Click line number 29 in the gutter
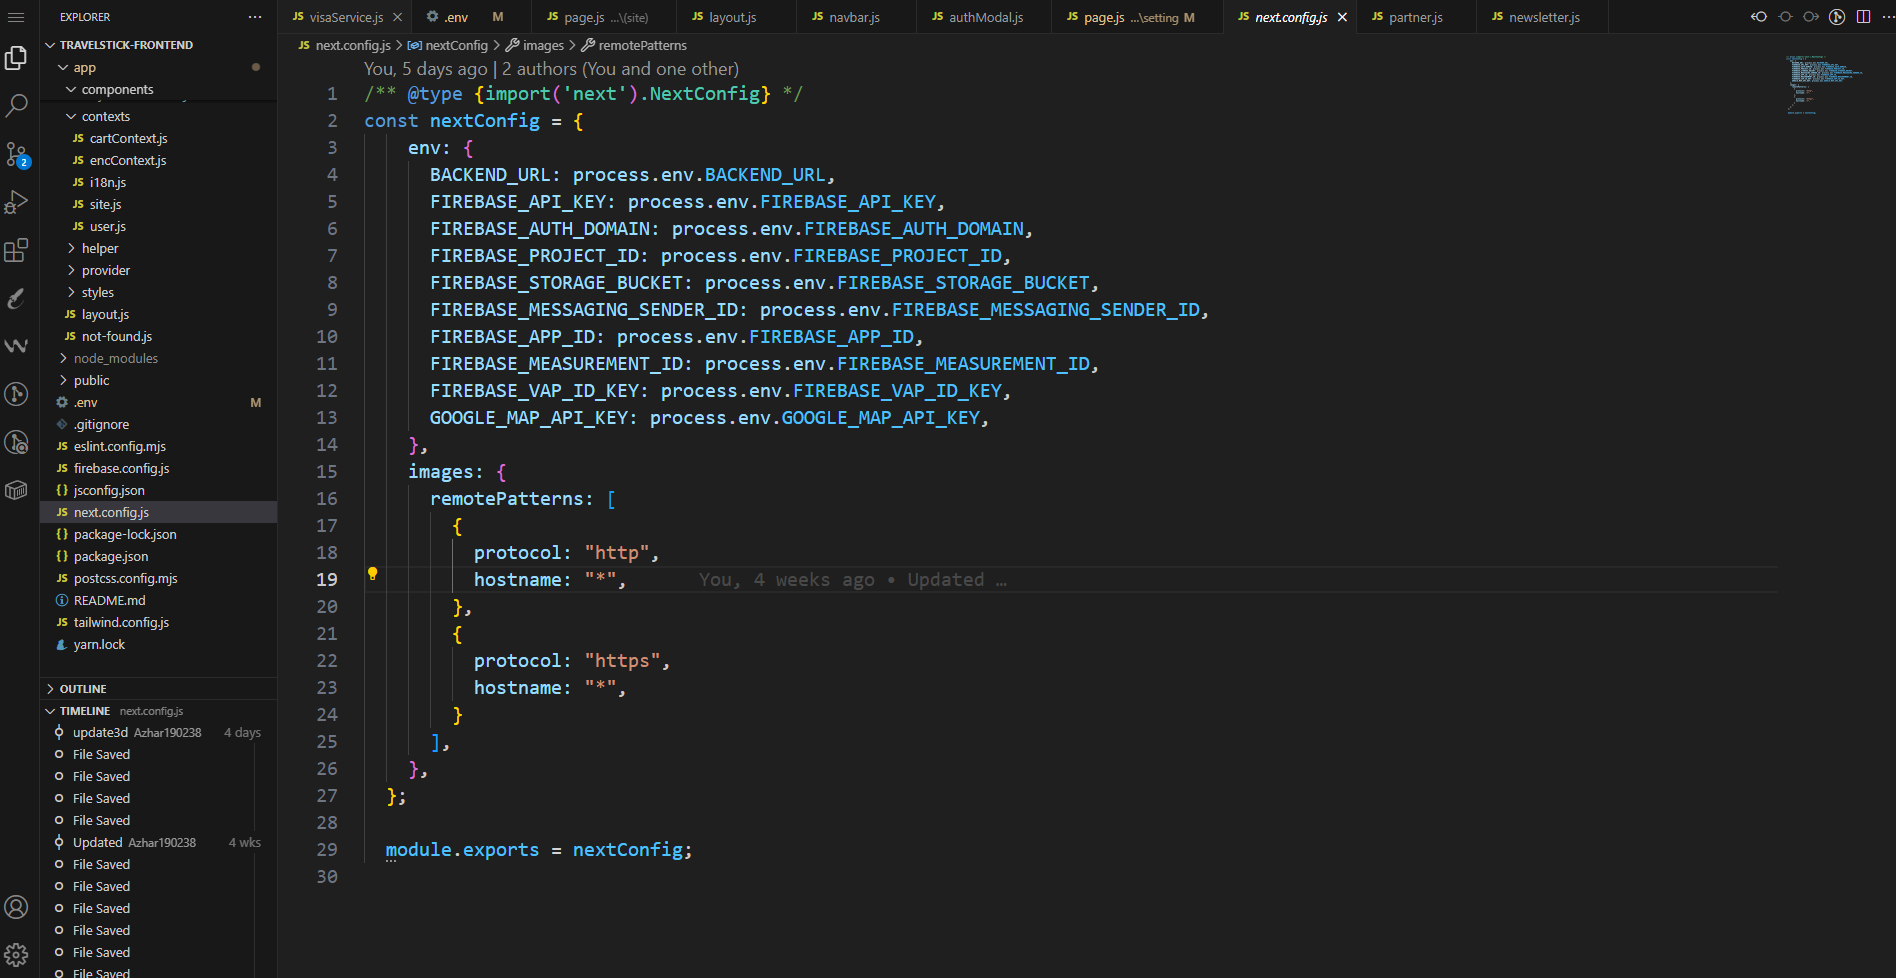This screenshot has width=1896, height=978. (x=327, y=849)
